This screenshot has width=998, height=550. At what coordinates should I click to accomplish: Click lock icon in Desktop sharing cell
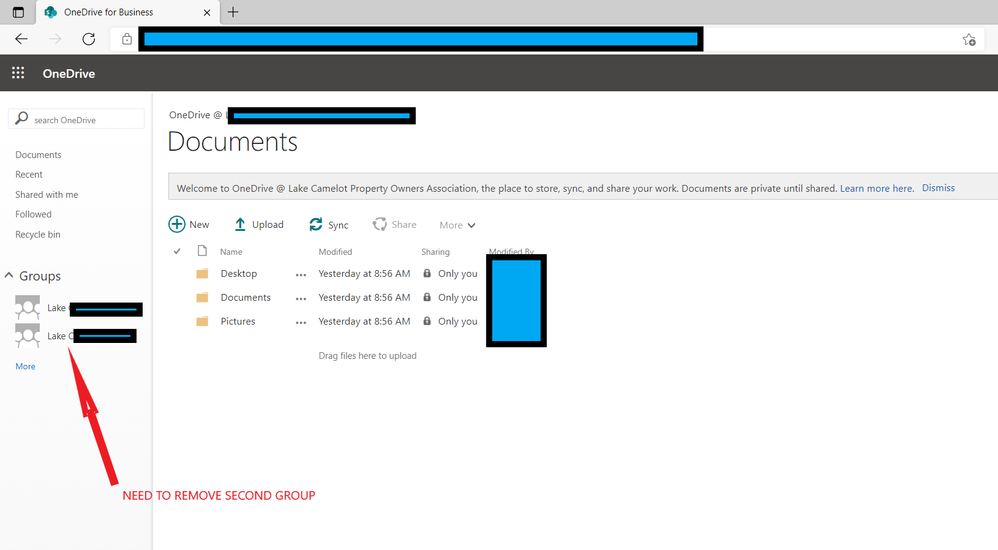(427, 273)
